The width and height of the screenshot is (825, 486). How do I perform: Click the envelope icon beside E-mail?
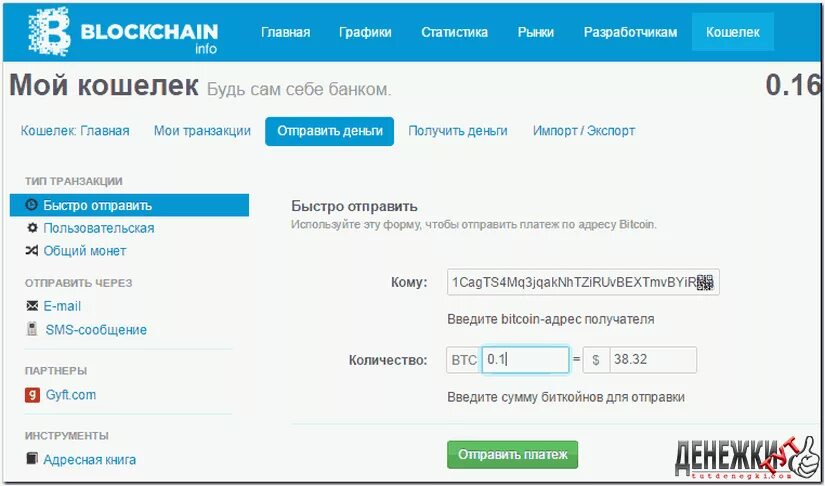click(x=32, y=306)
